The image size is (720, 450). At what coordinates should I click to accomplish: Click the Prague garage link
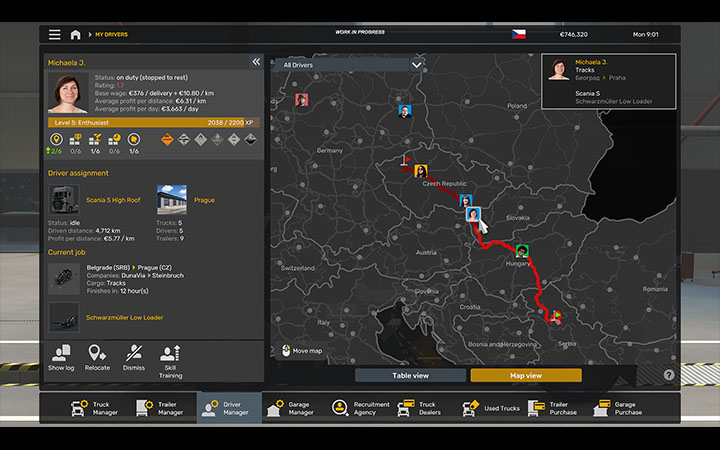[x=204, y=200]
